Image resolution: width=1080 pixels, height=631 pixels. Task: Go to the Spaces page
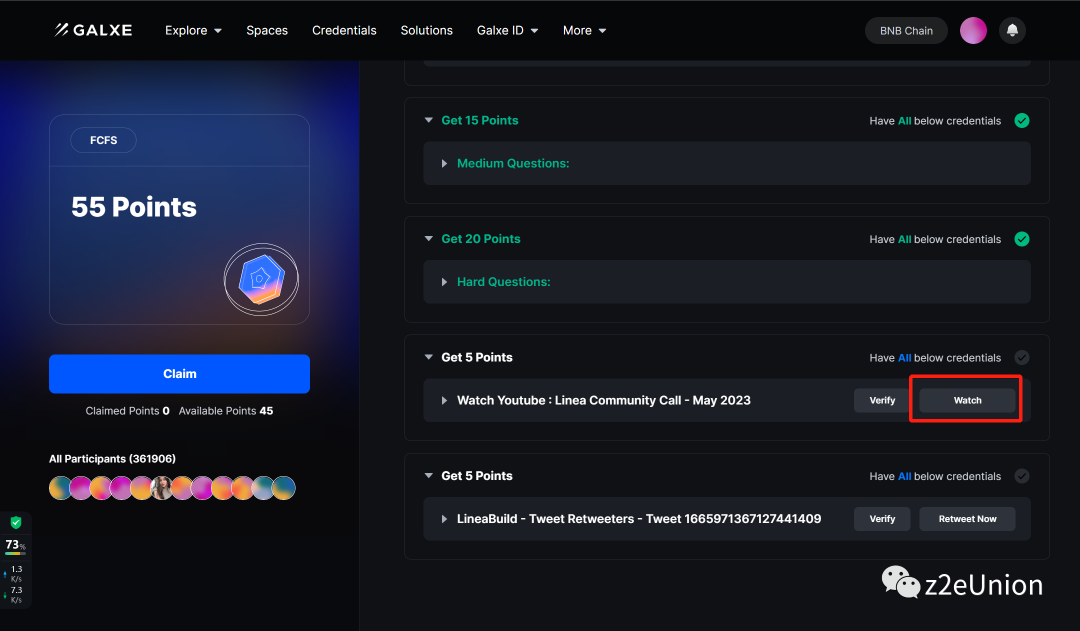267,30
